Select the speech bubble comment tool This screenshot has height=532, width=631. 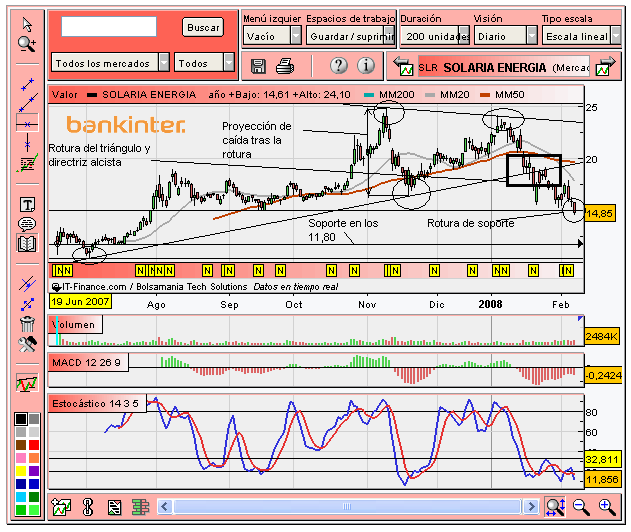coord(27,224)
